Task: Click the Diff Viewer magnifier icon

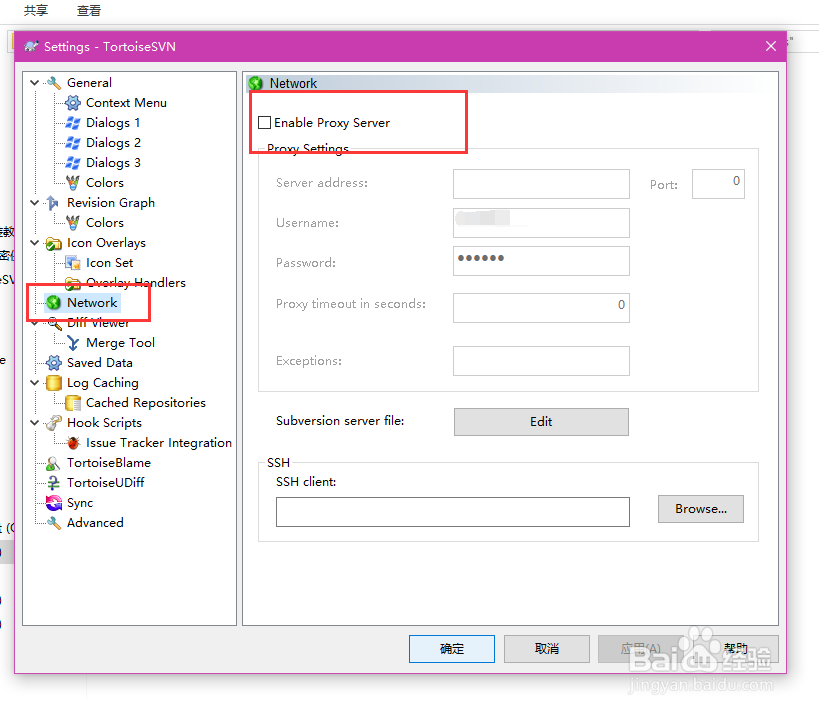Action: tap(55, 323)
